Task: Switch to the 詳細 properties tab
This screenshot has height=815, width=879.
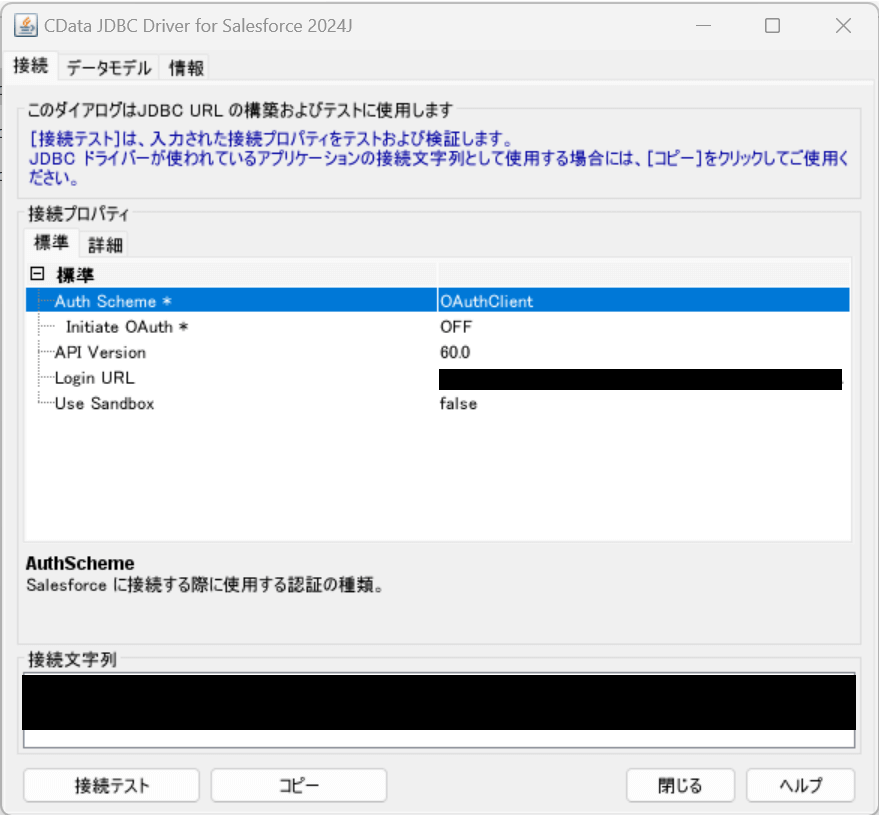Action: click(105, 244)
